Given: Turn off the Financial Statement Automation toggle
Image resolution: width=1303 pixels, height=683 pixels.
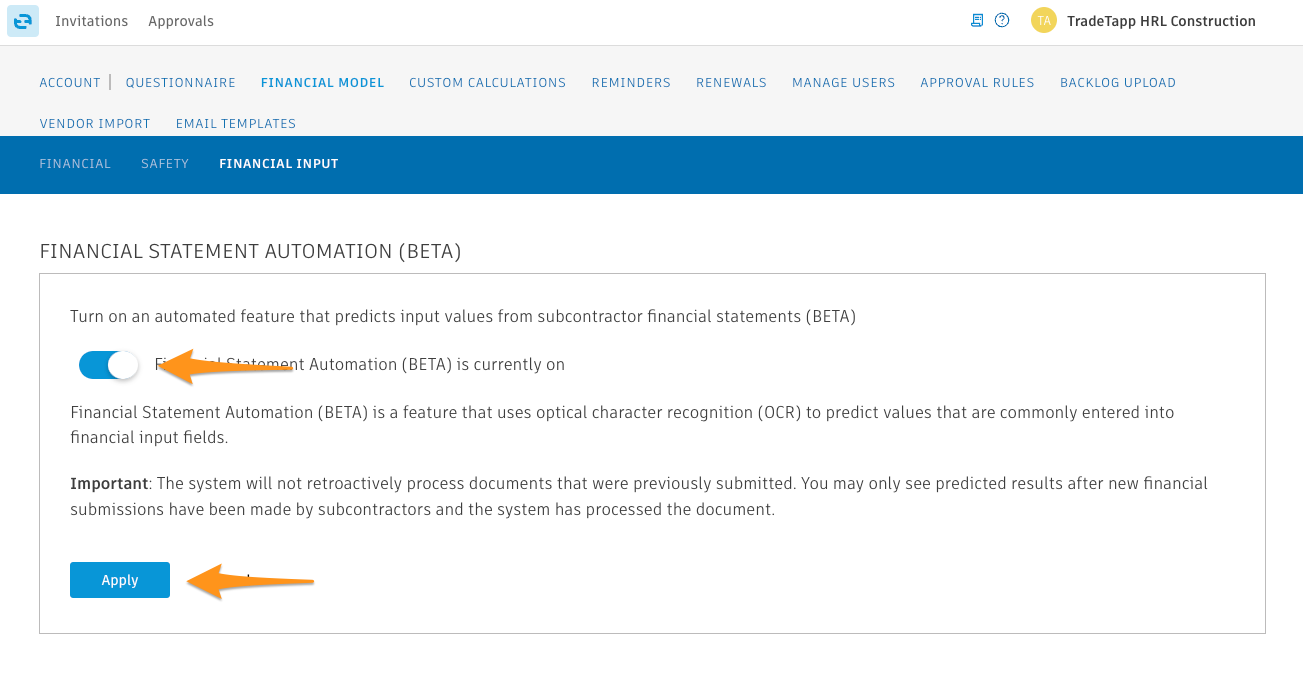Looking at the screenshot, I should tap(108, 365).
